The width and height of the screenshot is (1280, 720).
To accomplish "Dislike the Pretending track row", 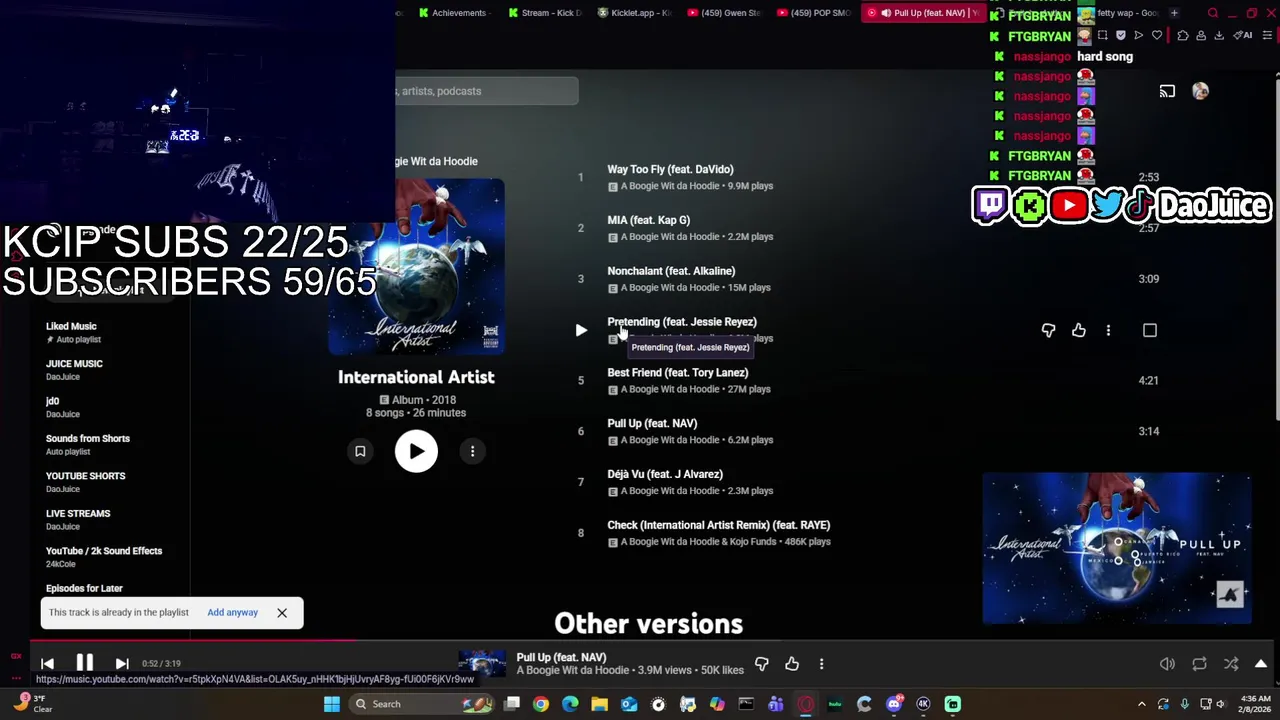I will (x=1048, y=330).
